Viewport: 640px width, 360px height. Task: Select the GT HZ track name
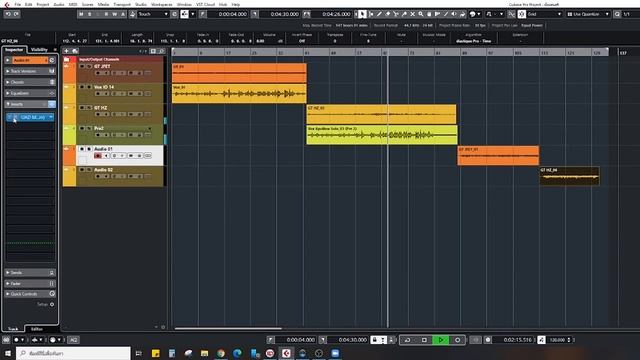pos(100,108)
